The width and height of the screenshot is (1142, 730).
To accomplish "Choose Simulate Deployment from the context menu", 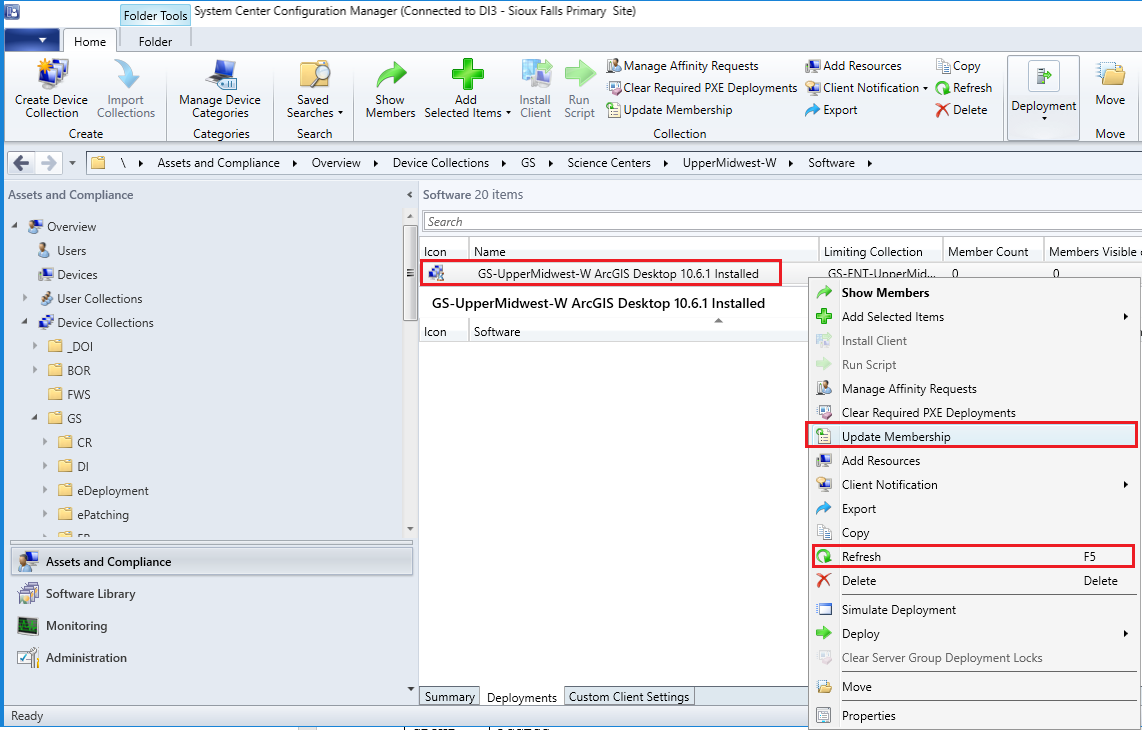I will click(974, 610).
